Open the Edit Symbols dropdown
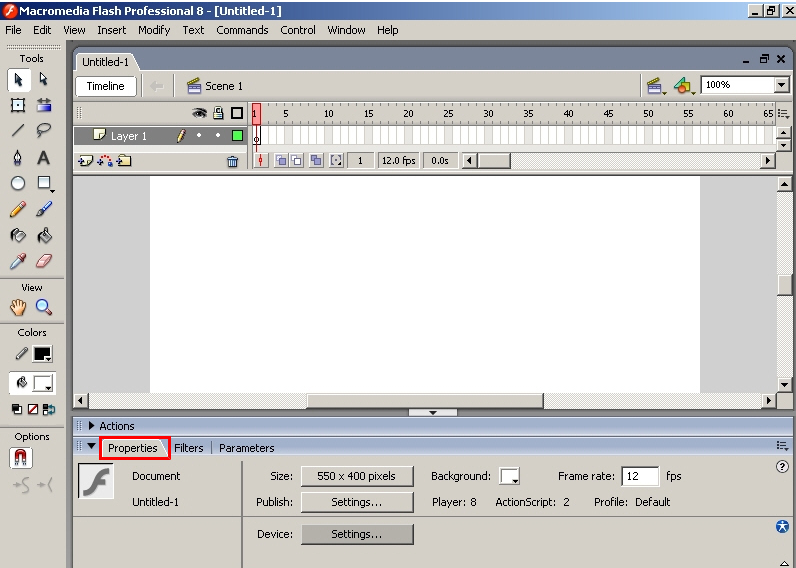 coord(684,86)
